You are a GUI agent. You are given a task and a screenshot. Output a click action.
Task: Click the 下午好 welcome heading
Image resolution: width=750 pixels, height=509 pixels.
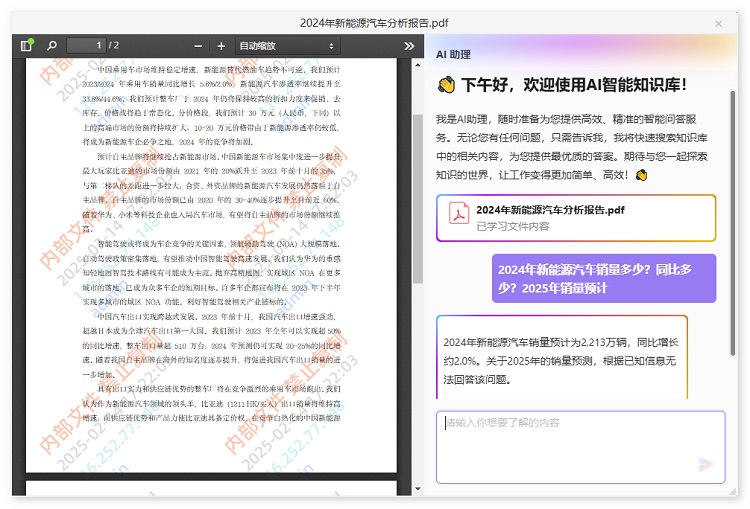[574, 85]
